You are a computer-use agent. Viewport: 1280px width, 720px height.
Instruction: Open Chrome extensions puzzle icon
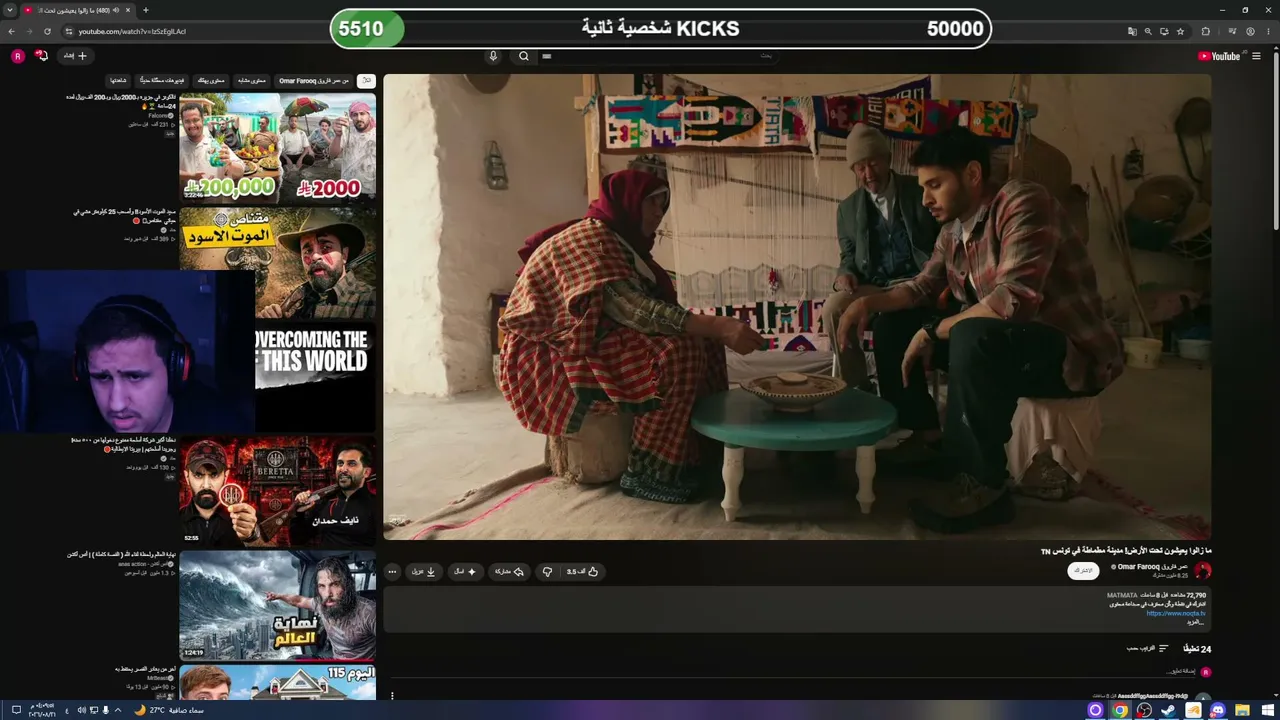1206,31
